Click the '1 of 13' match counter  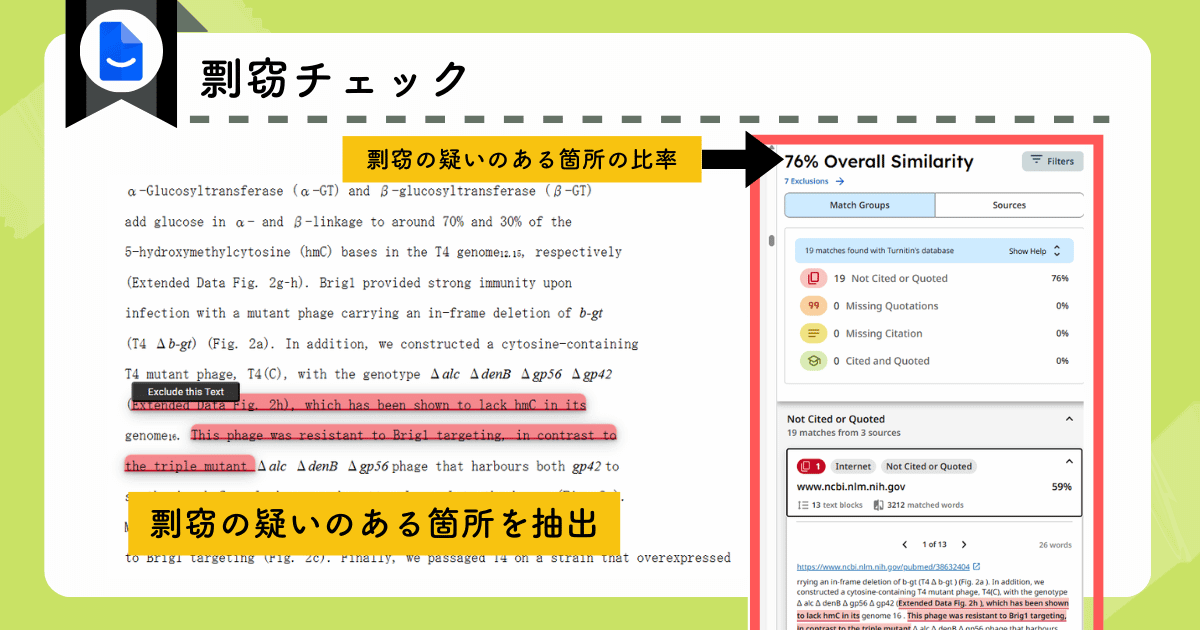(x=934, y=545)
